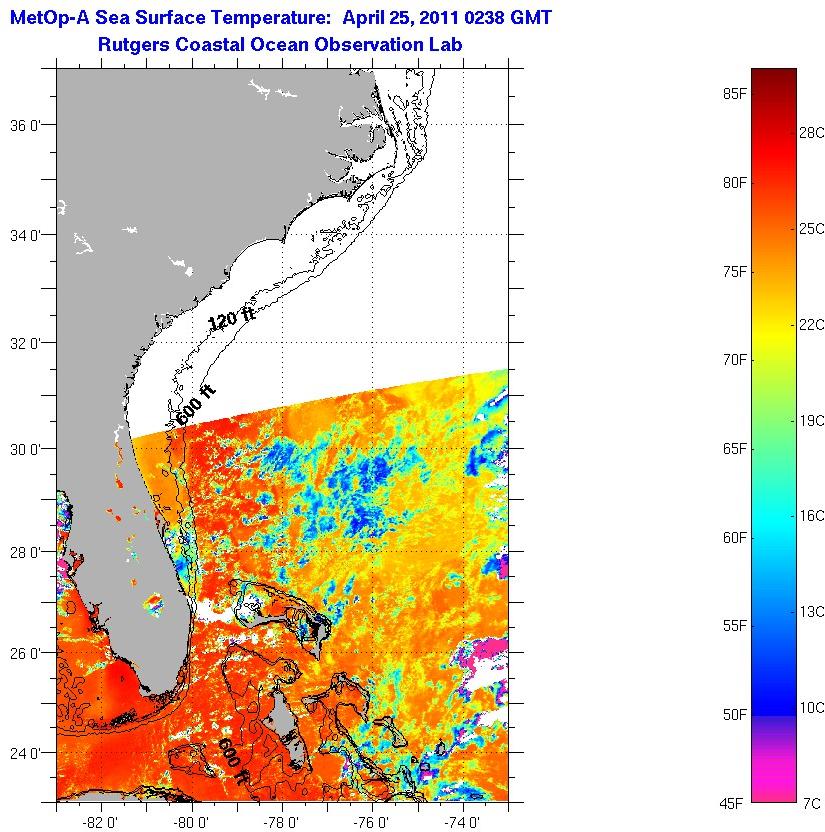
Task: Click the -78 0' longitude label
Action: [x=281, y=823]
